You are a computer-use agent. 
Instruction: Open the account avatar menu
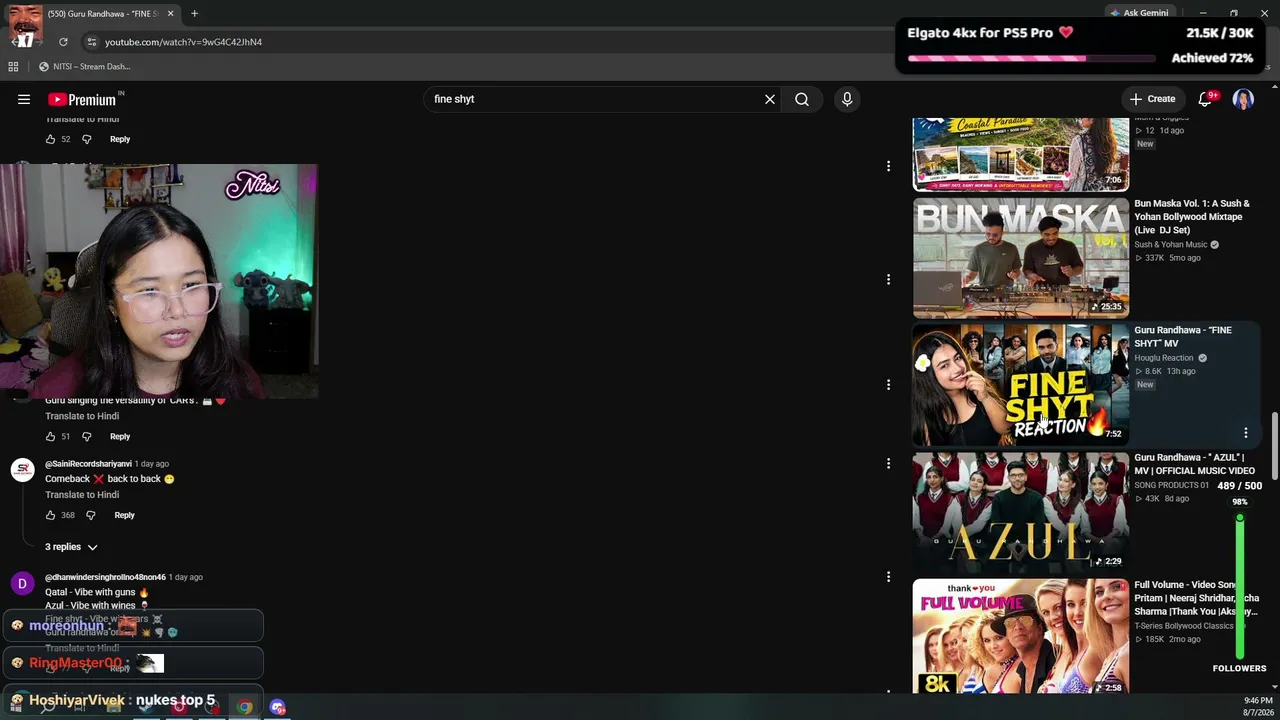click(1243, 99)
